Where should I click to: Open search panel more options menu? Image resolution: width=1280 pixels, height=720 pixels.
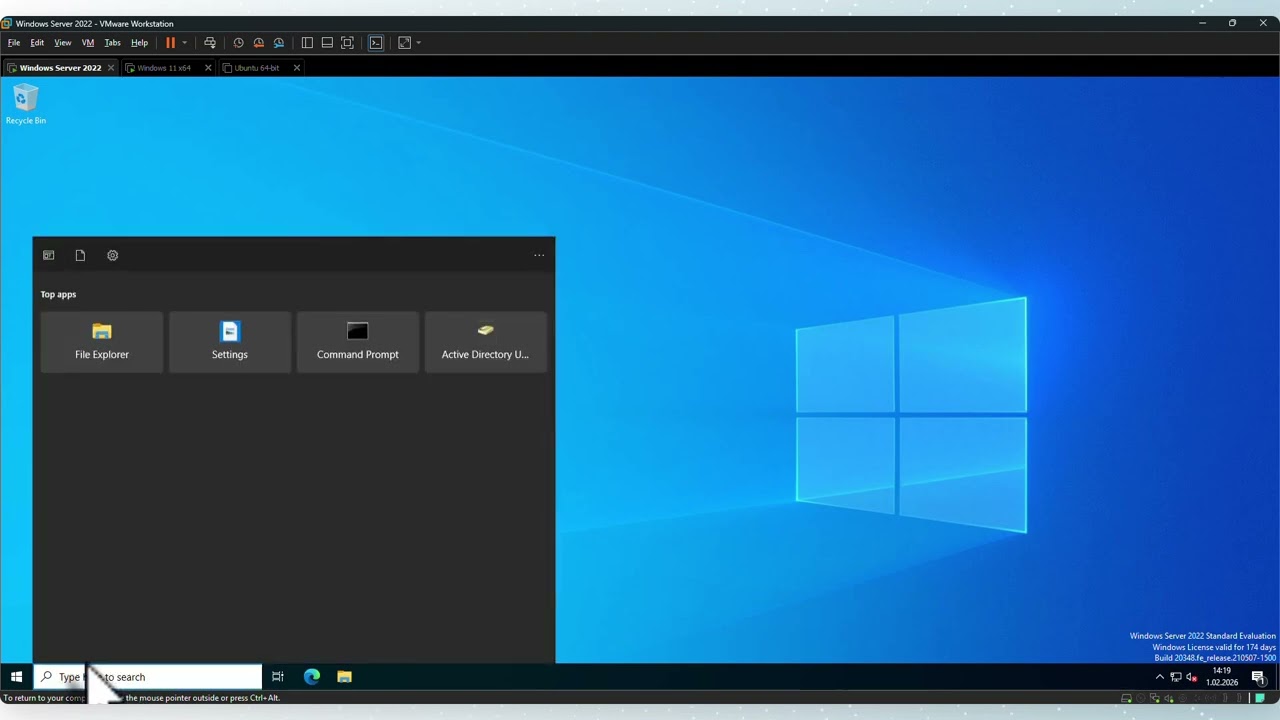pyautogui.click(x=539, y=255)
